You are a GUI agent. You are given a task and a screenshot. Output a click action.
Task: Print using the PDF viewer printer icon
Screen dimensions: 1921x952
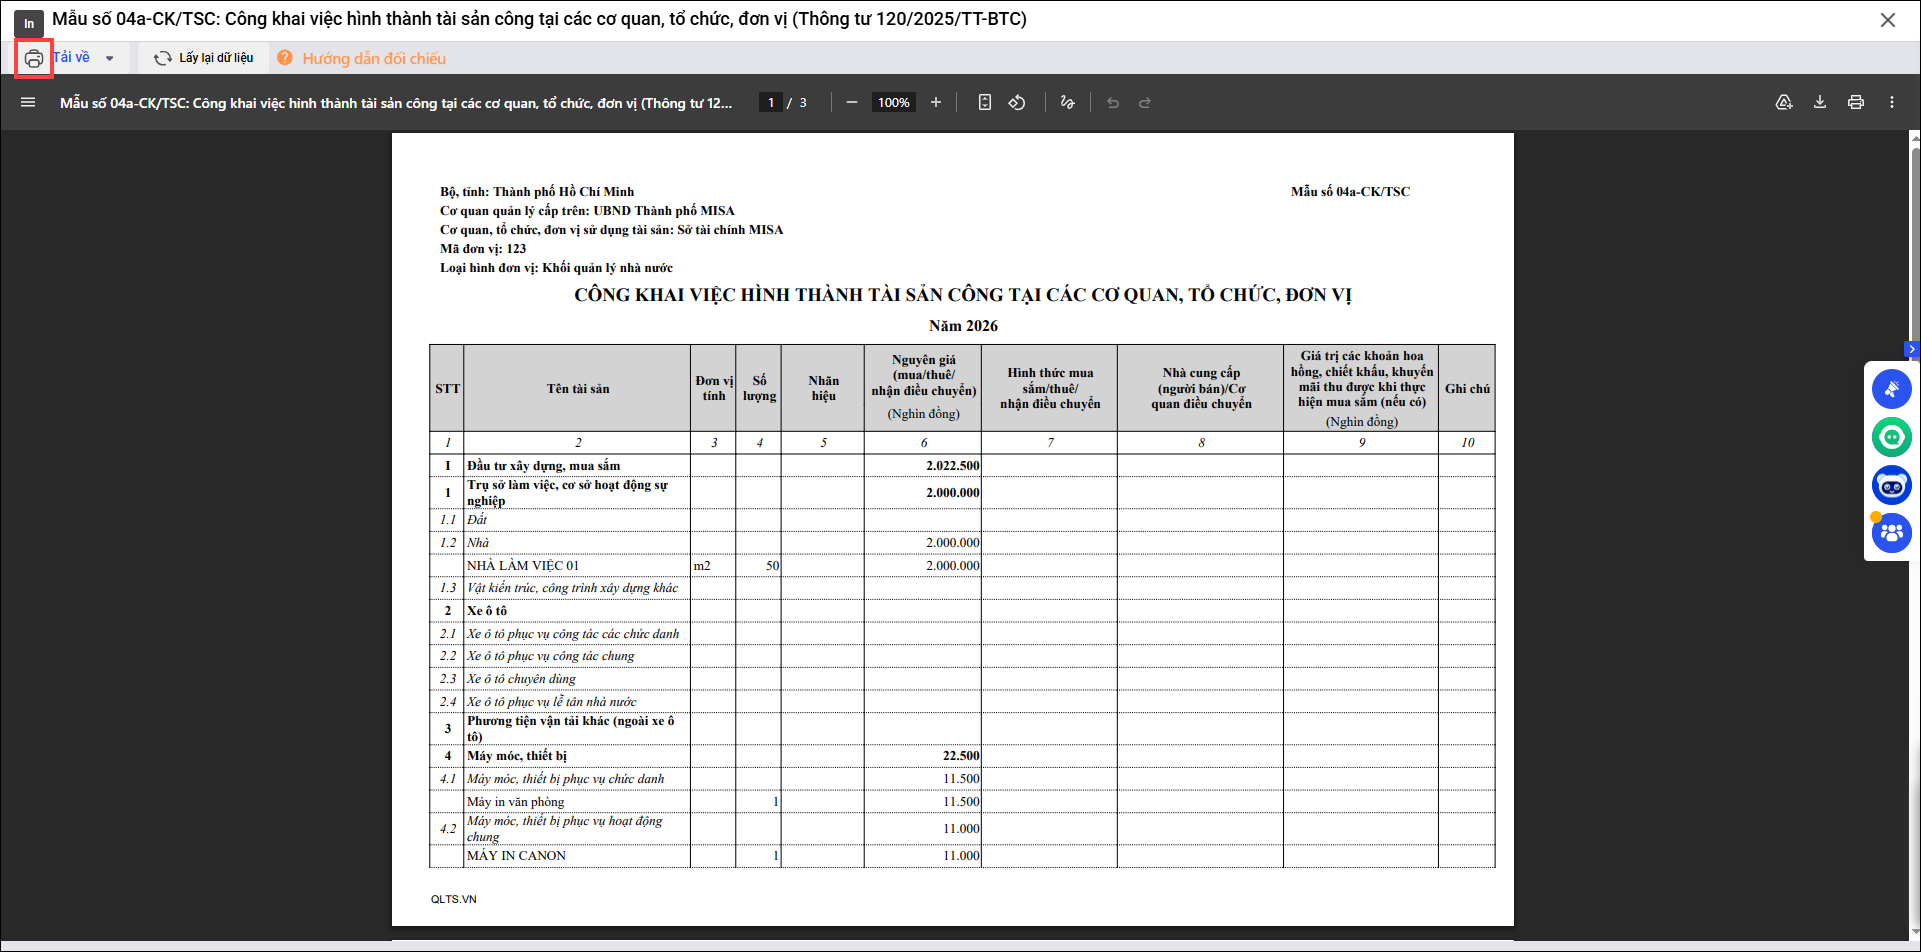(x=1856, y=103)
